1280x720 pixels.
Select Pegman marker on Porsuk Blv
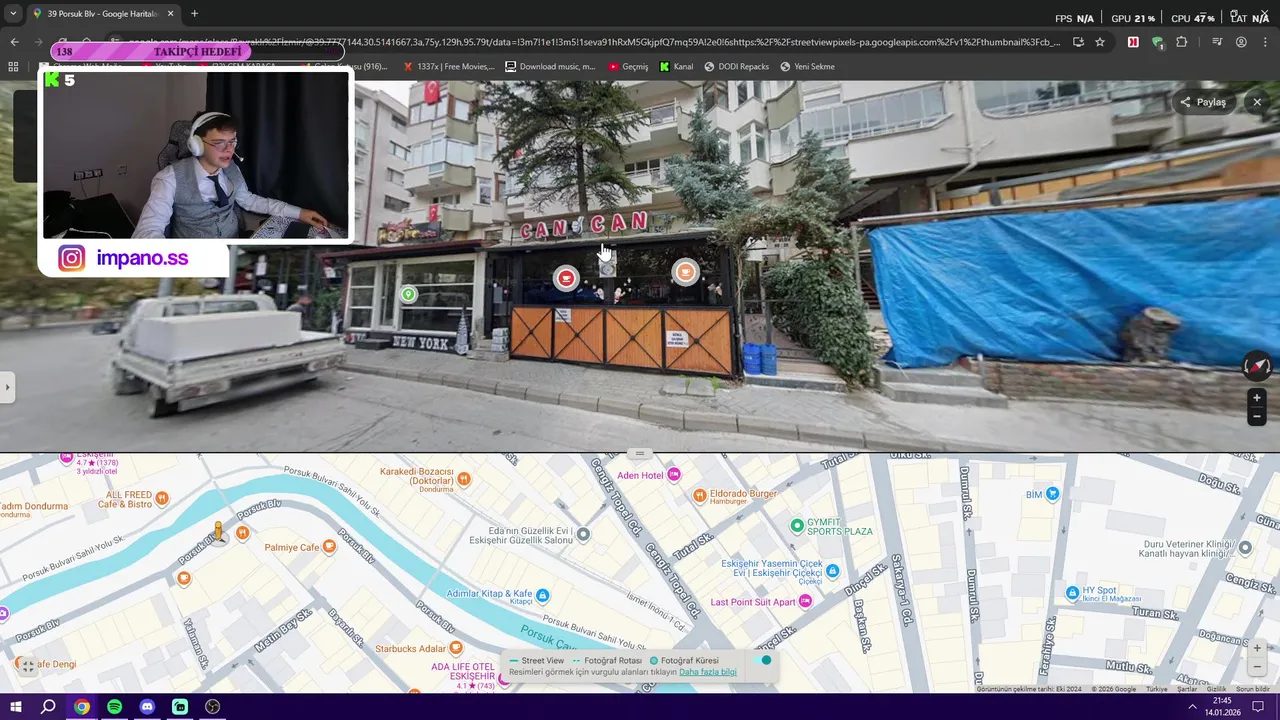point(218,532)
